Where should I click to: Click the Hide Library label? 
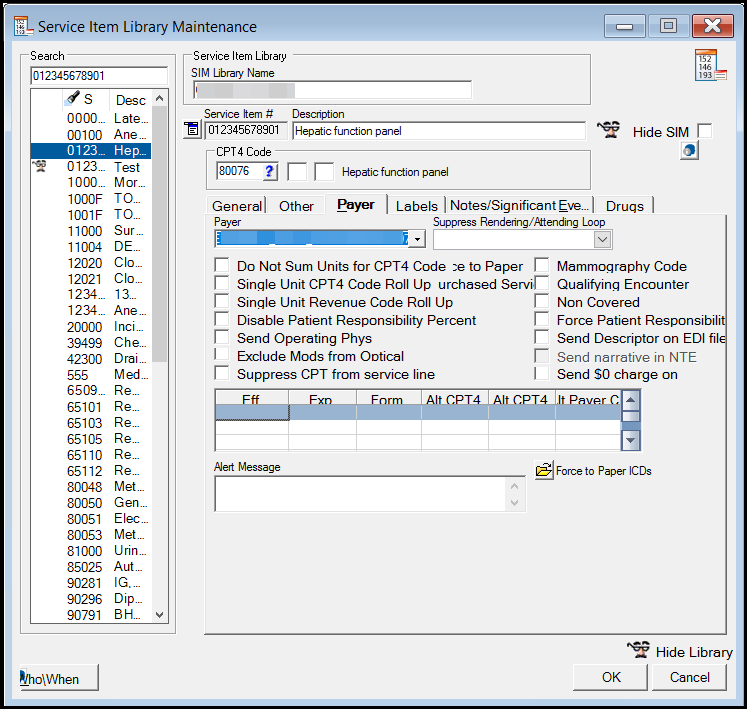694,652
